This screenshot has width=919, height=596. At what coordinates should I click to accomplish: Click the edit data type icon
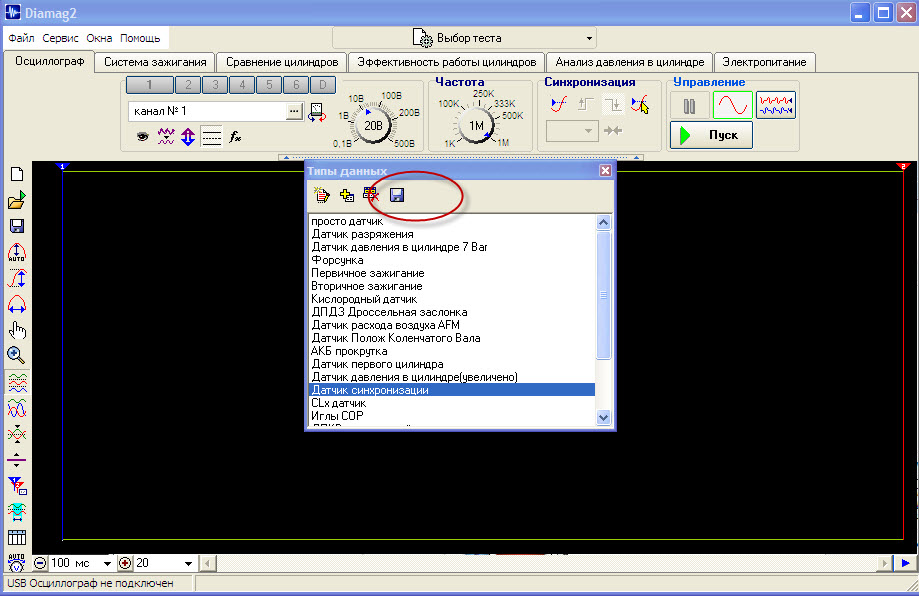pyautogui.click(x=322, y=195)
